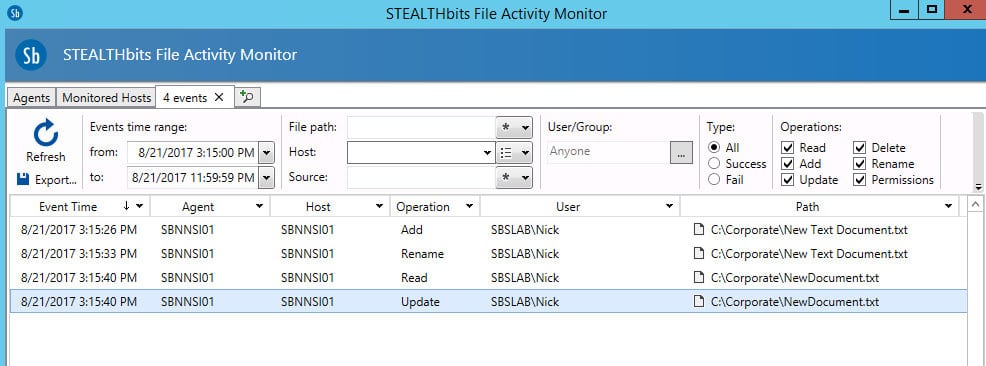
Task: Select the Success type radio button
Action: pyautogui.click(x=714, y=164)
